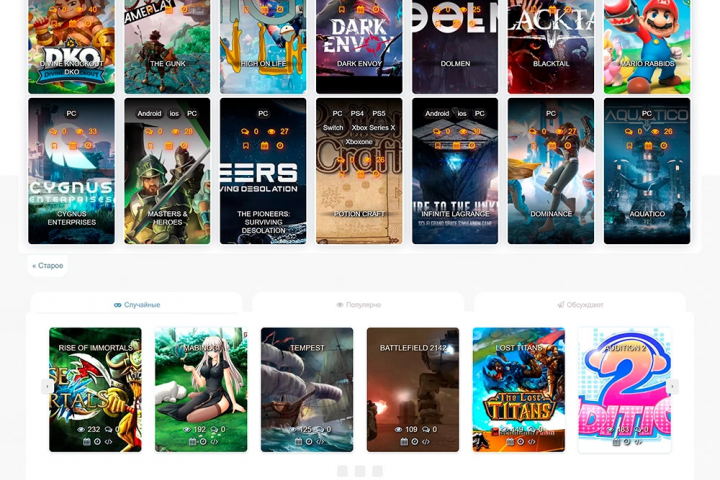Click clock icon on Potion Craft card
720x480 pixels.
376,174
